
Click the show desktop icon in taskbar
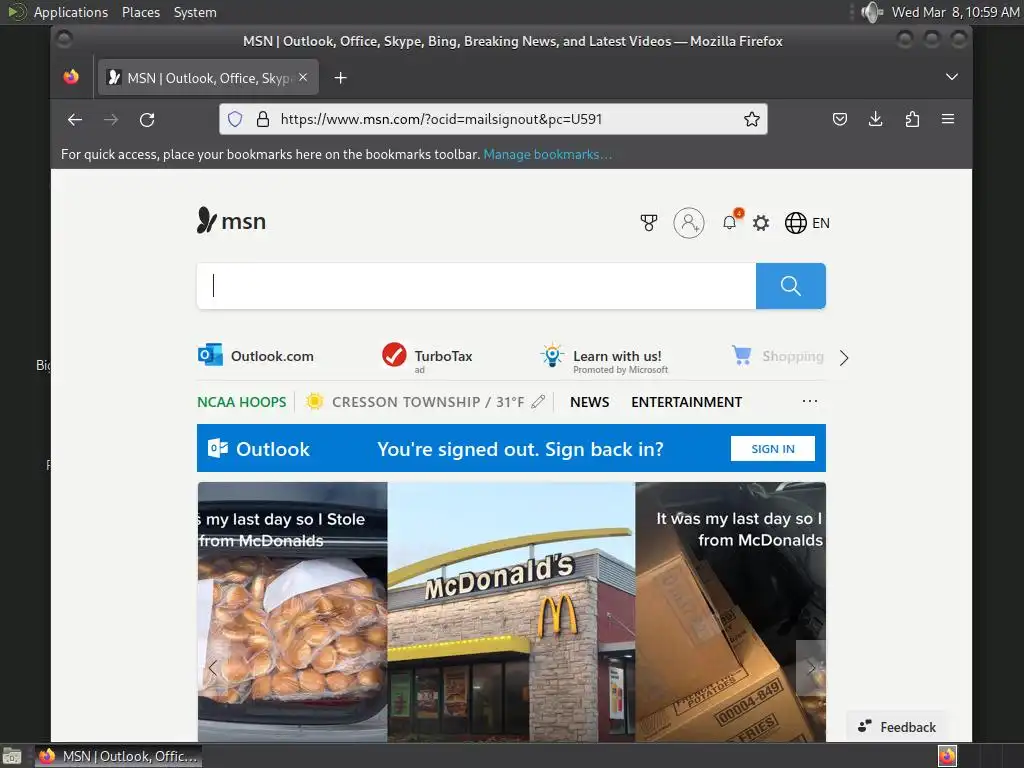[12, 756]
